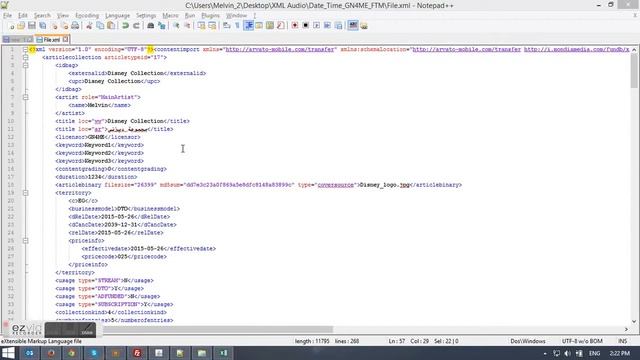
Task: Click the Paste toolbar icon
Action: tap(111, 26)
